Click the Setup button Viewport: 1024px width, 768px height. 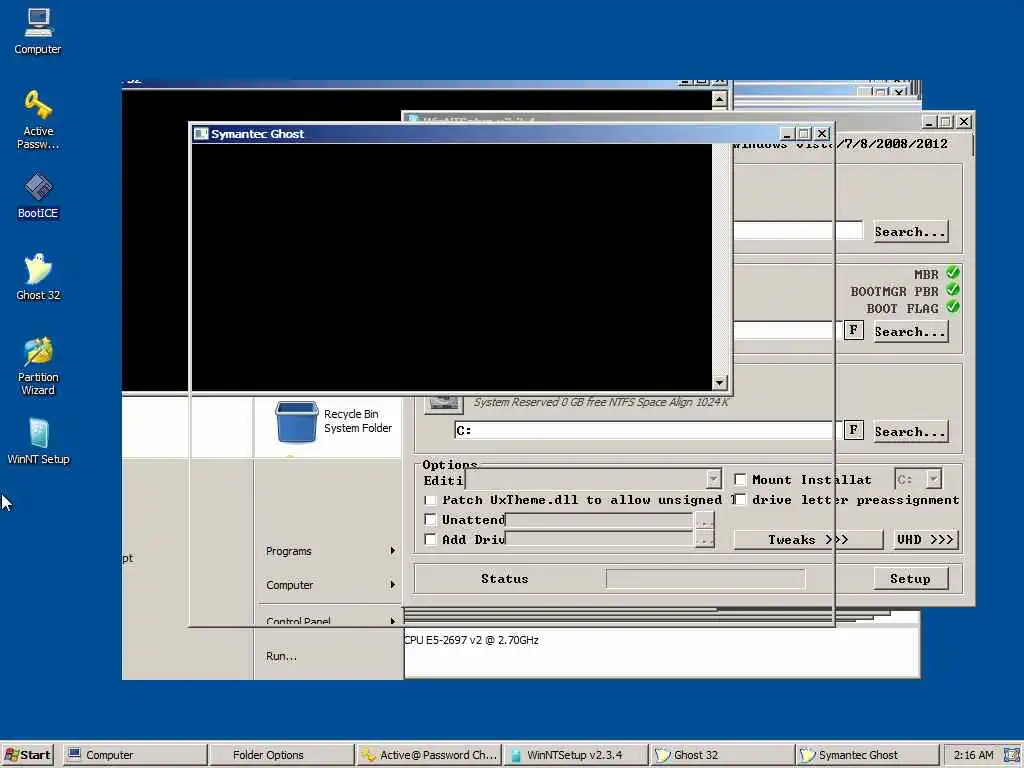point(910,579)
